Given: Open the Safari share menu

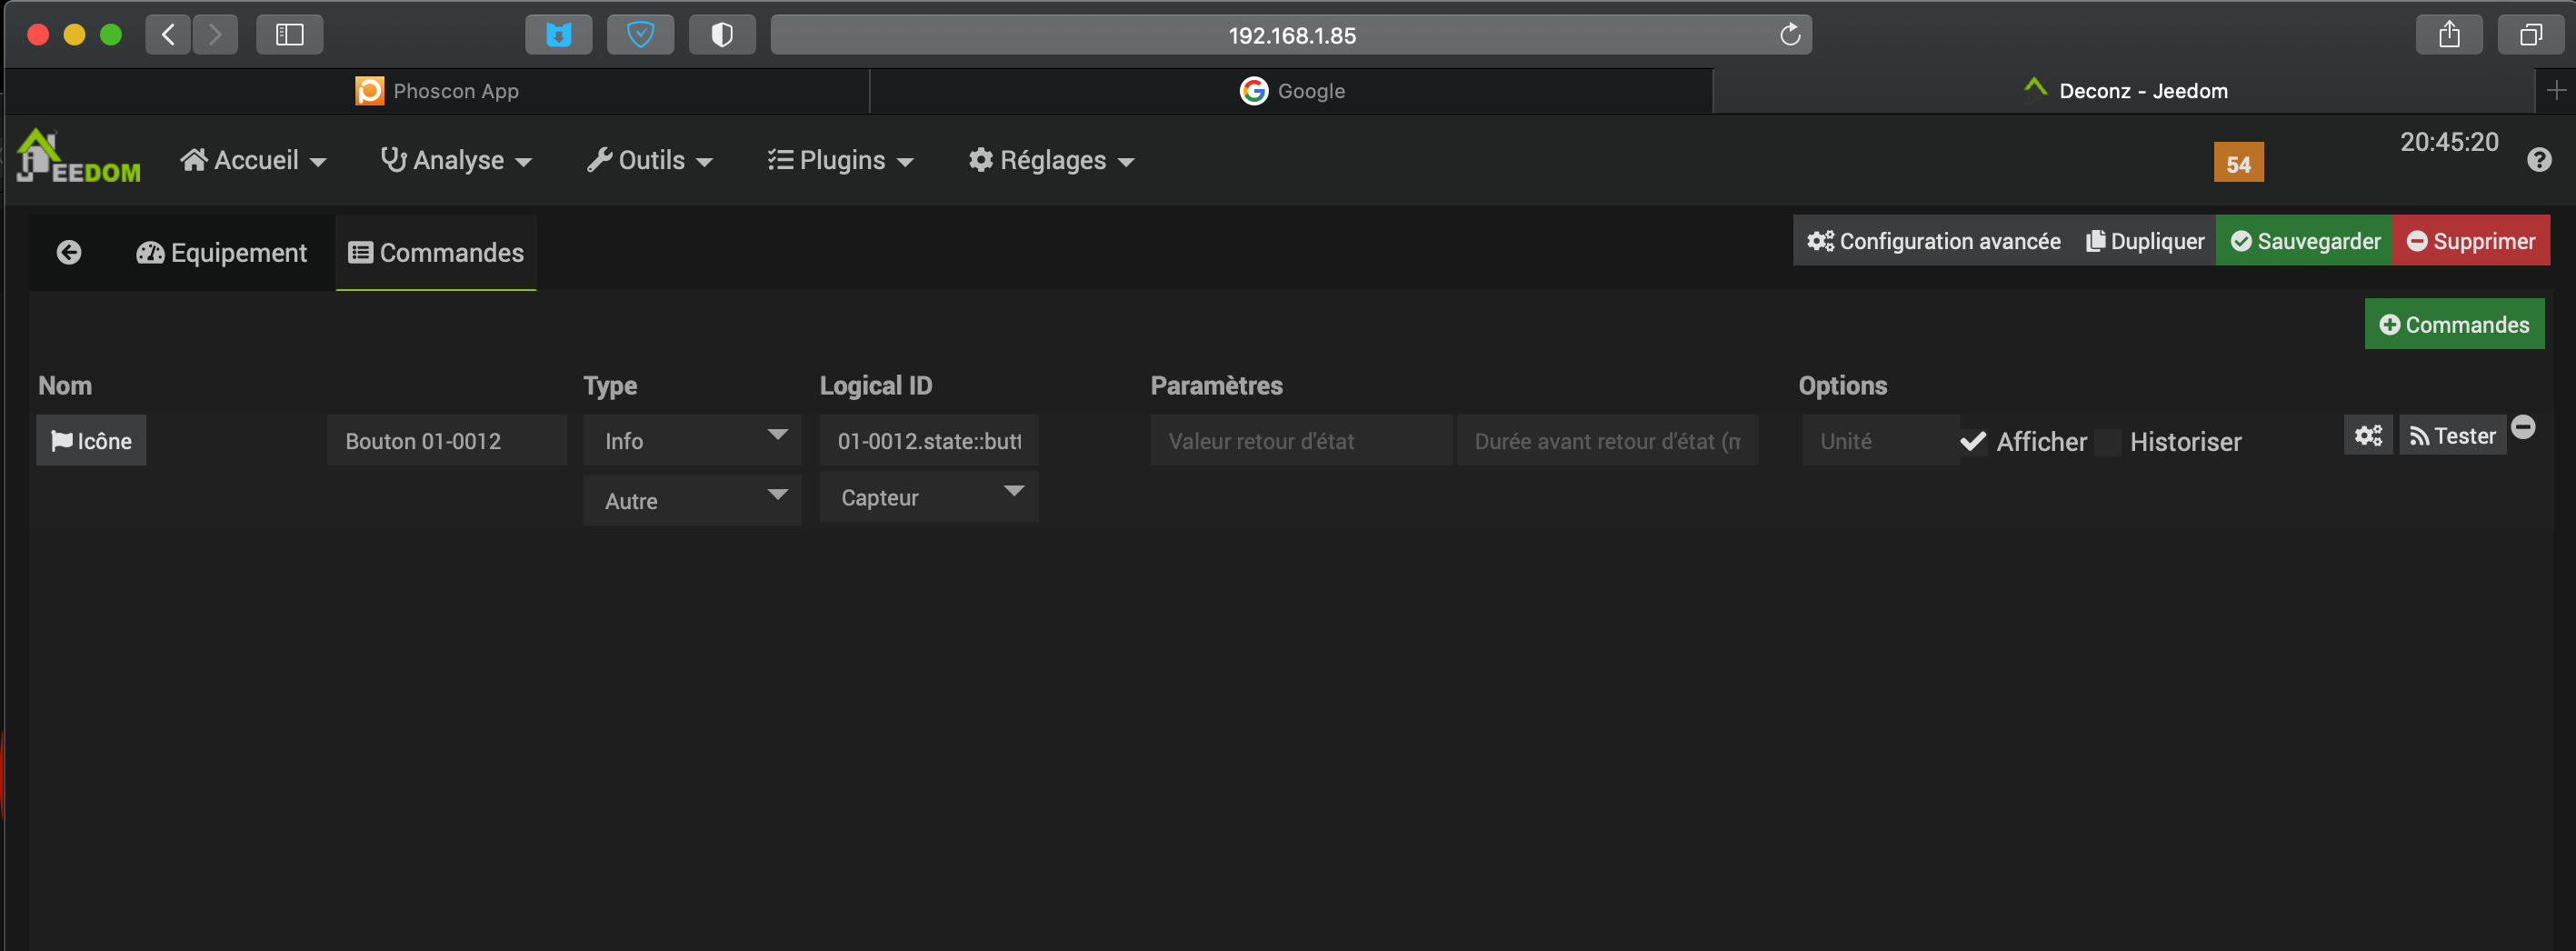Looking at the screenshot, I should pyautogui.click(x=2449, y=35).
